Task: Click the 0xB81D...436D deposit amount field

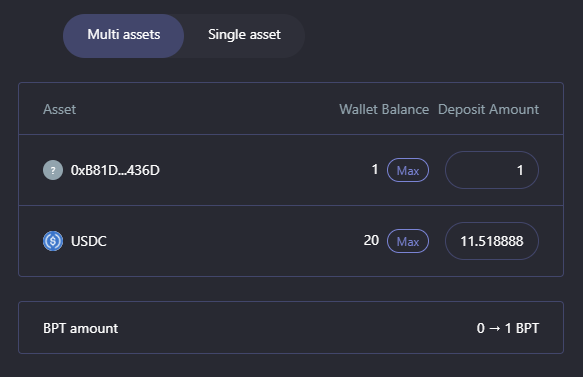Action: click(x=492, y=170)
